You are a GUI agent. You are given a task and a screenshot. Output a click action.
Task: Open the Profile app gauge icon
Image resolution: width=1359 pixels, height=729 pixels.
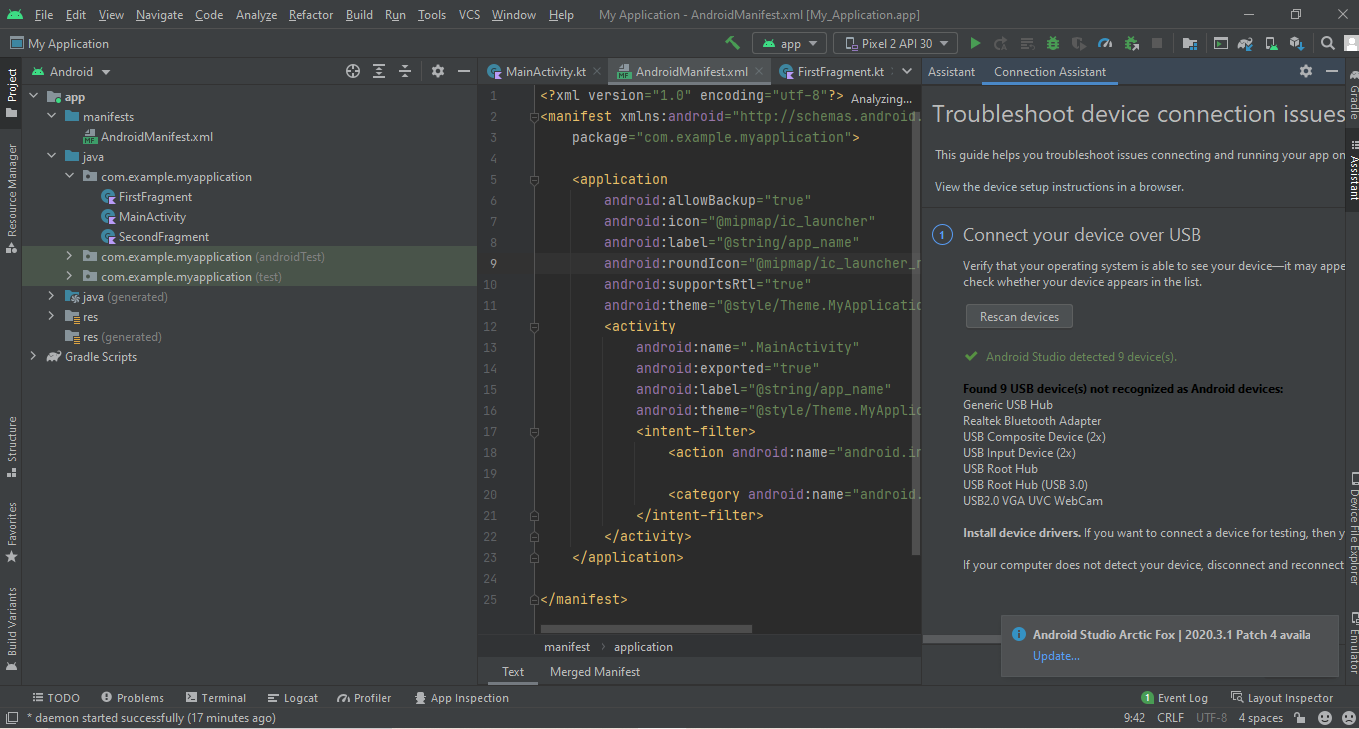[x=1105, y=43]
